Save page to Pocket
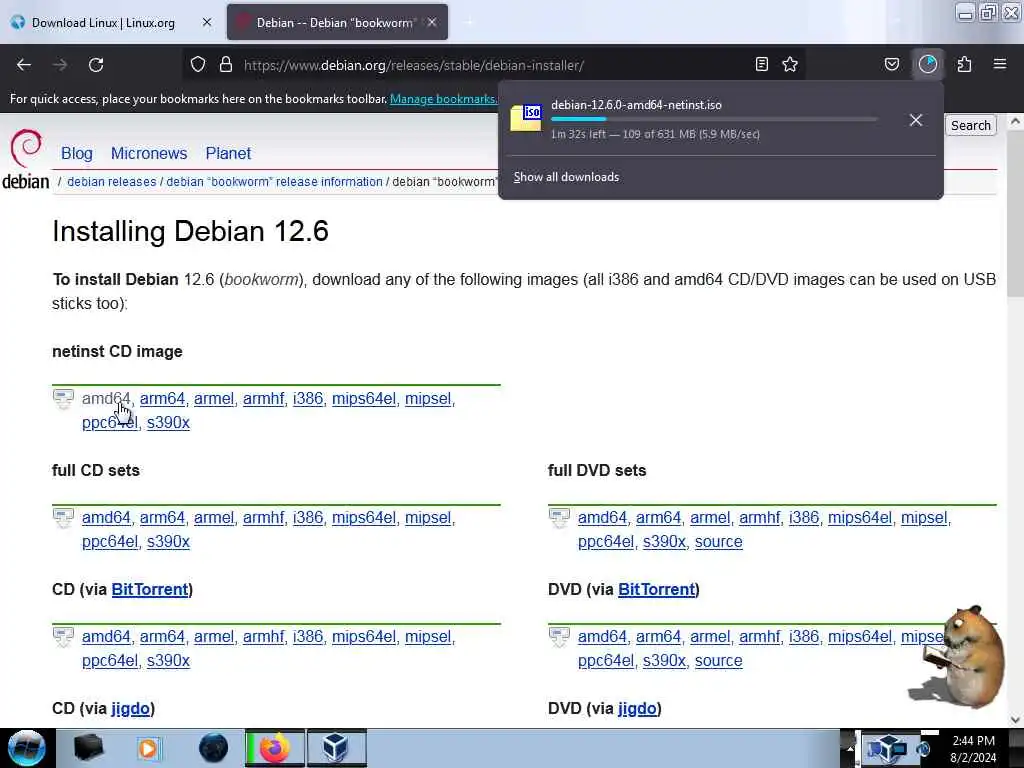Image resolution: width=1024 pixels, height=768 pixels. (891, 65)
